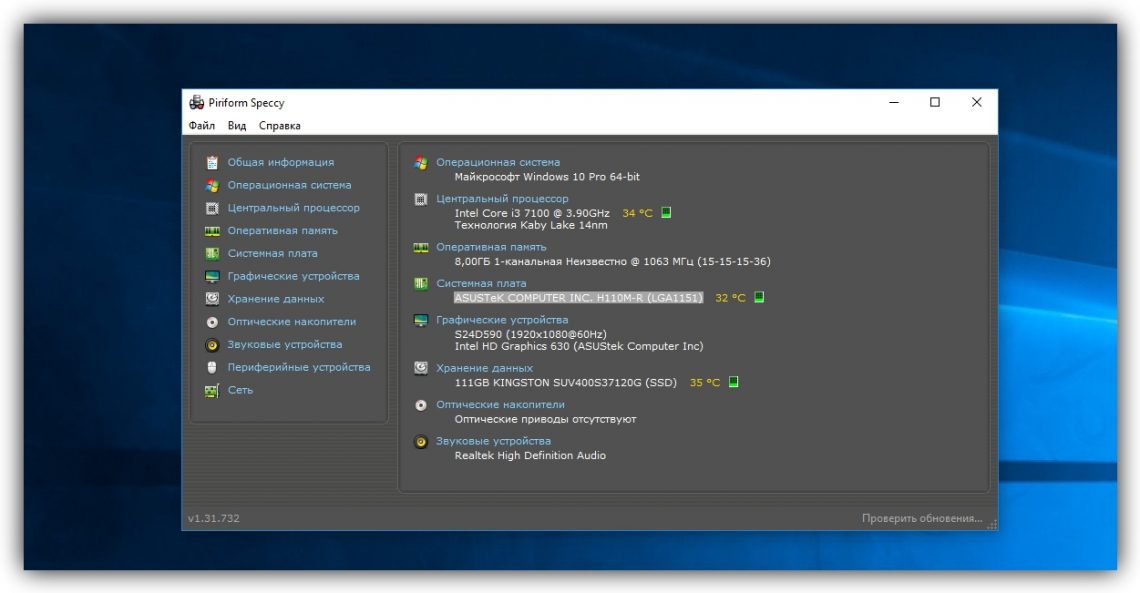
Task: Open the Файл menu
Action: (201, 126)
